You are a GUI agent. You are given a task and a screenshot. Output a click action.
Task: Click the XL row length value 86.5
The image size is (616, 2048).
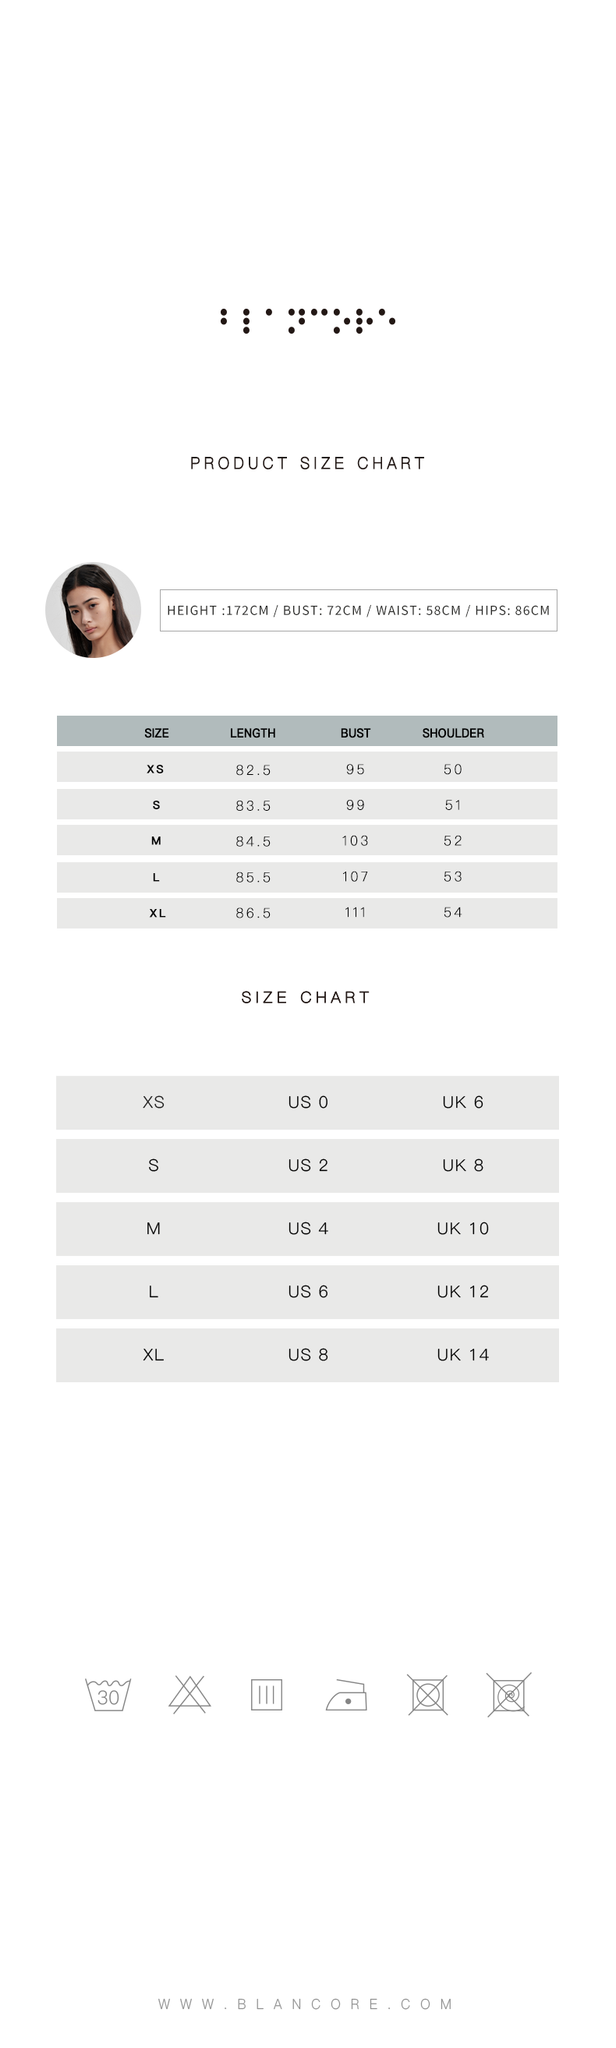tap(253, 913)
